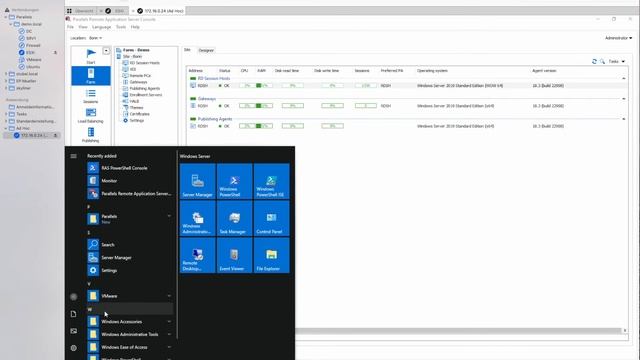The height and width of the screenshot is (360, 640).
Task: Expand the Parallels folder in Start menu
Action: click(129, 219)
